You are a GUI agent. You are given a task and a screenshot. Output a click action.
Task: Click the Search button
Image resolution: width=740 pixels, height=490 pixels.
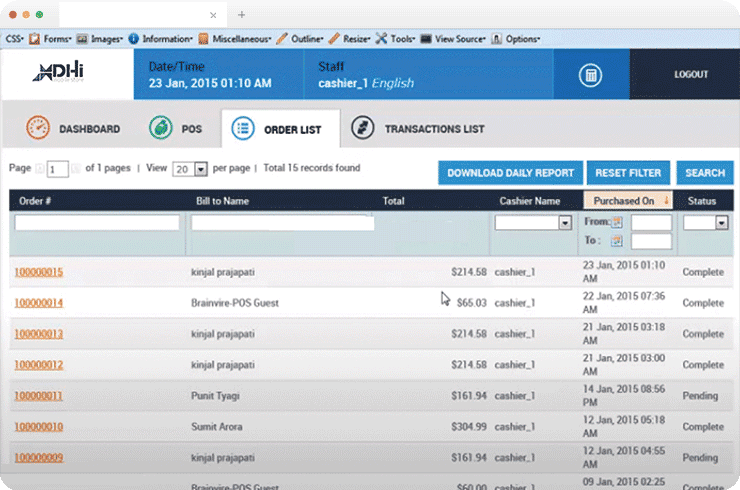click(704, 173)
